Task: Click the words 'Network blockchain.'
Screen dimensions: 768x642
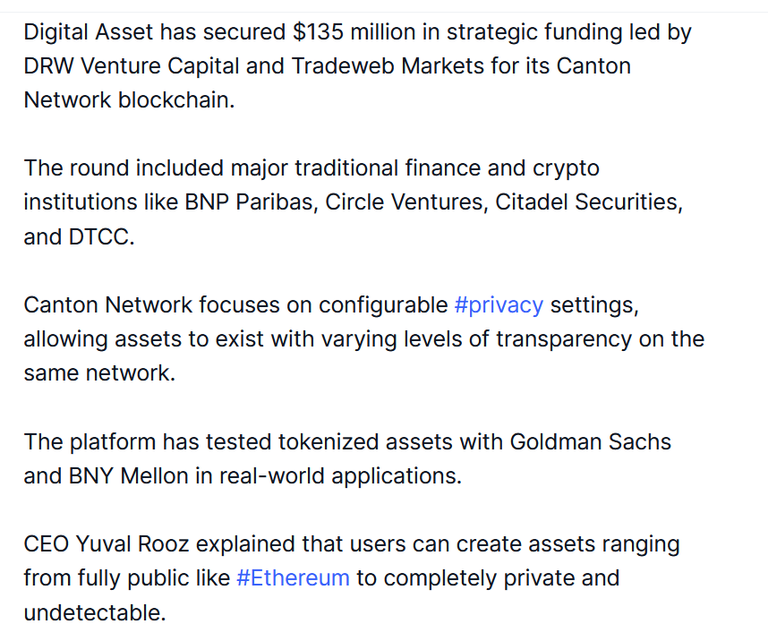Action: pyautogui.click(x=129, y=100)
